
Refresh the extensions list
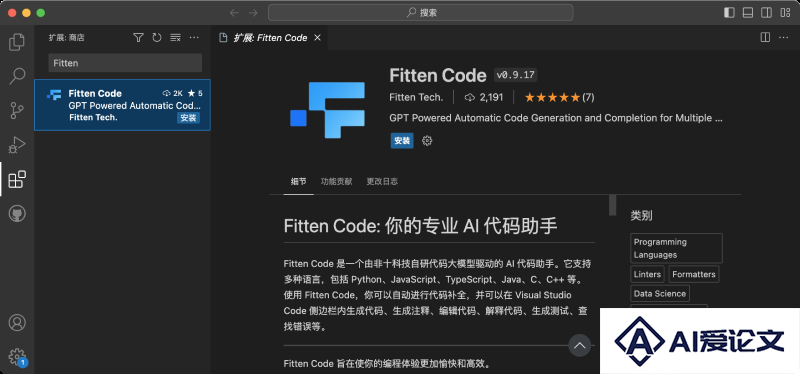[x=157, y=37]
